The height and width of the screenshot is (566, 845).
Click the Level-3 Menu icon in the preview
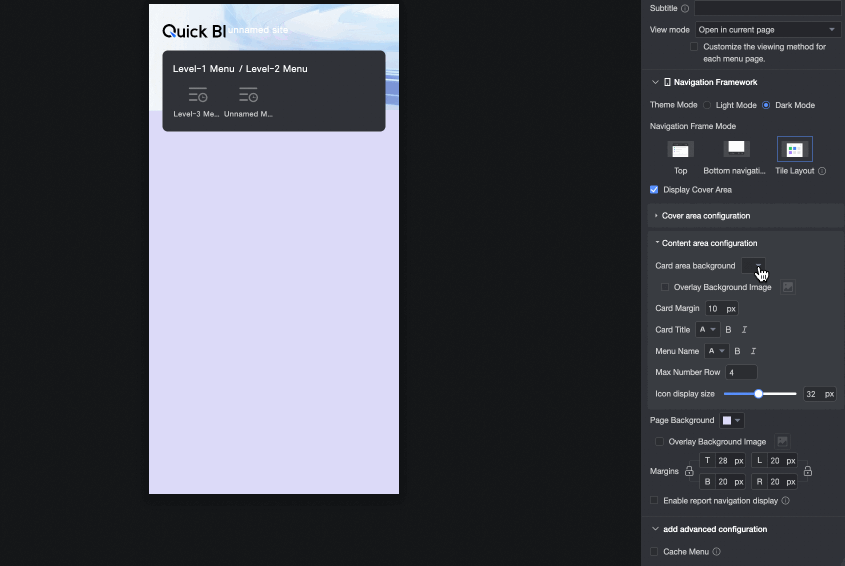(x=198, y=95)
